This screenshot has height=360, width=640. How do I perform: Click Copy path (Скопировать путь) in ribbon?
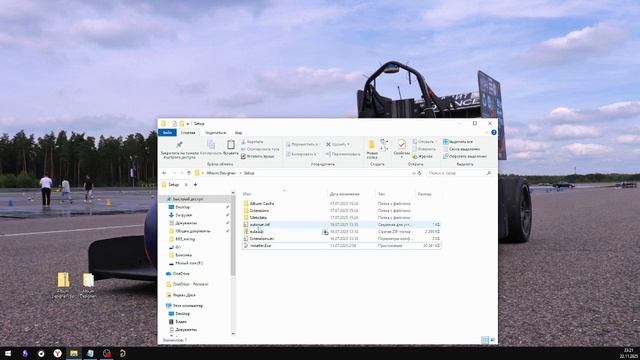pos(260,149)
